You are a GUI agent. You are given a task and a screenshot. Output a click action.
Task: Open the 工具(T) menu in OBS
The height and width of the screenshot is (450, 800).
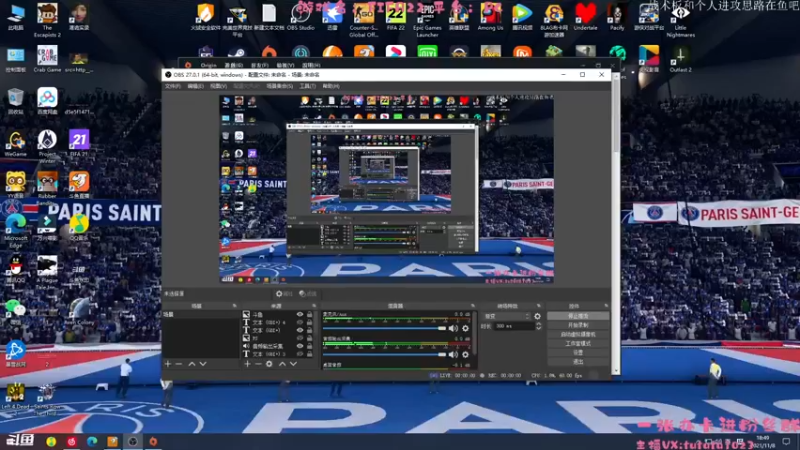[x=307, y=86]
